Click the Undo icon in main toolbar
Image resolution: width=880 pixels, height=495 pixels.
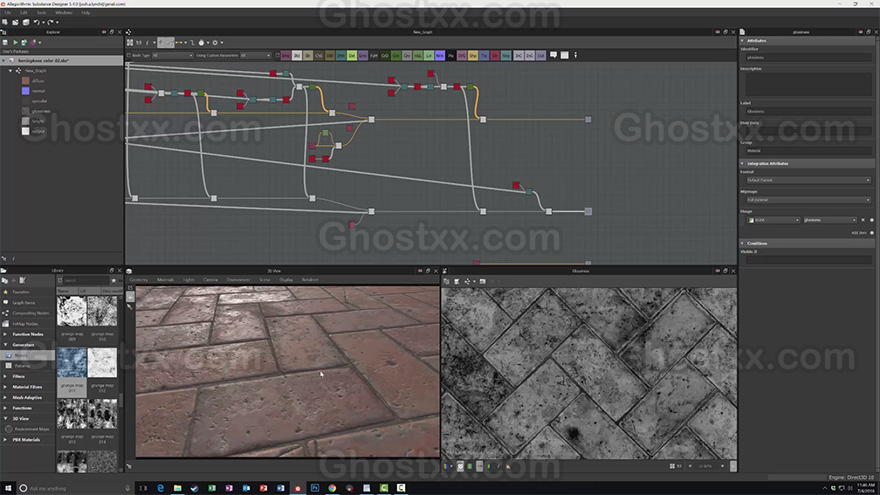tap(36, 22)
